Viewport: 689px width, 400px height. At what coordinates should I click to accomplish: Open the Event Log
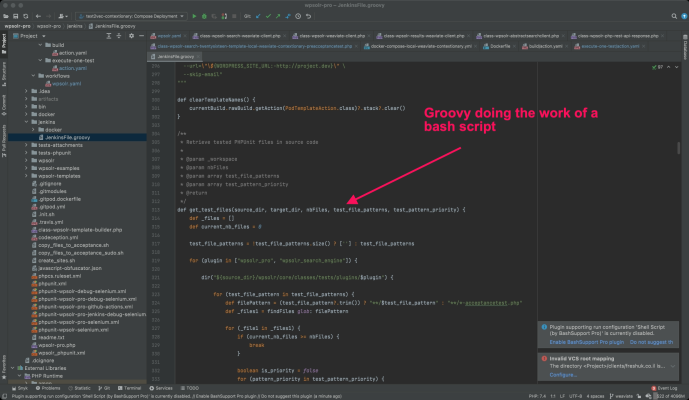coord(664,388)
